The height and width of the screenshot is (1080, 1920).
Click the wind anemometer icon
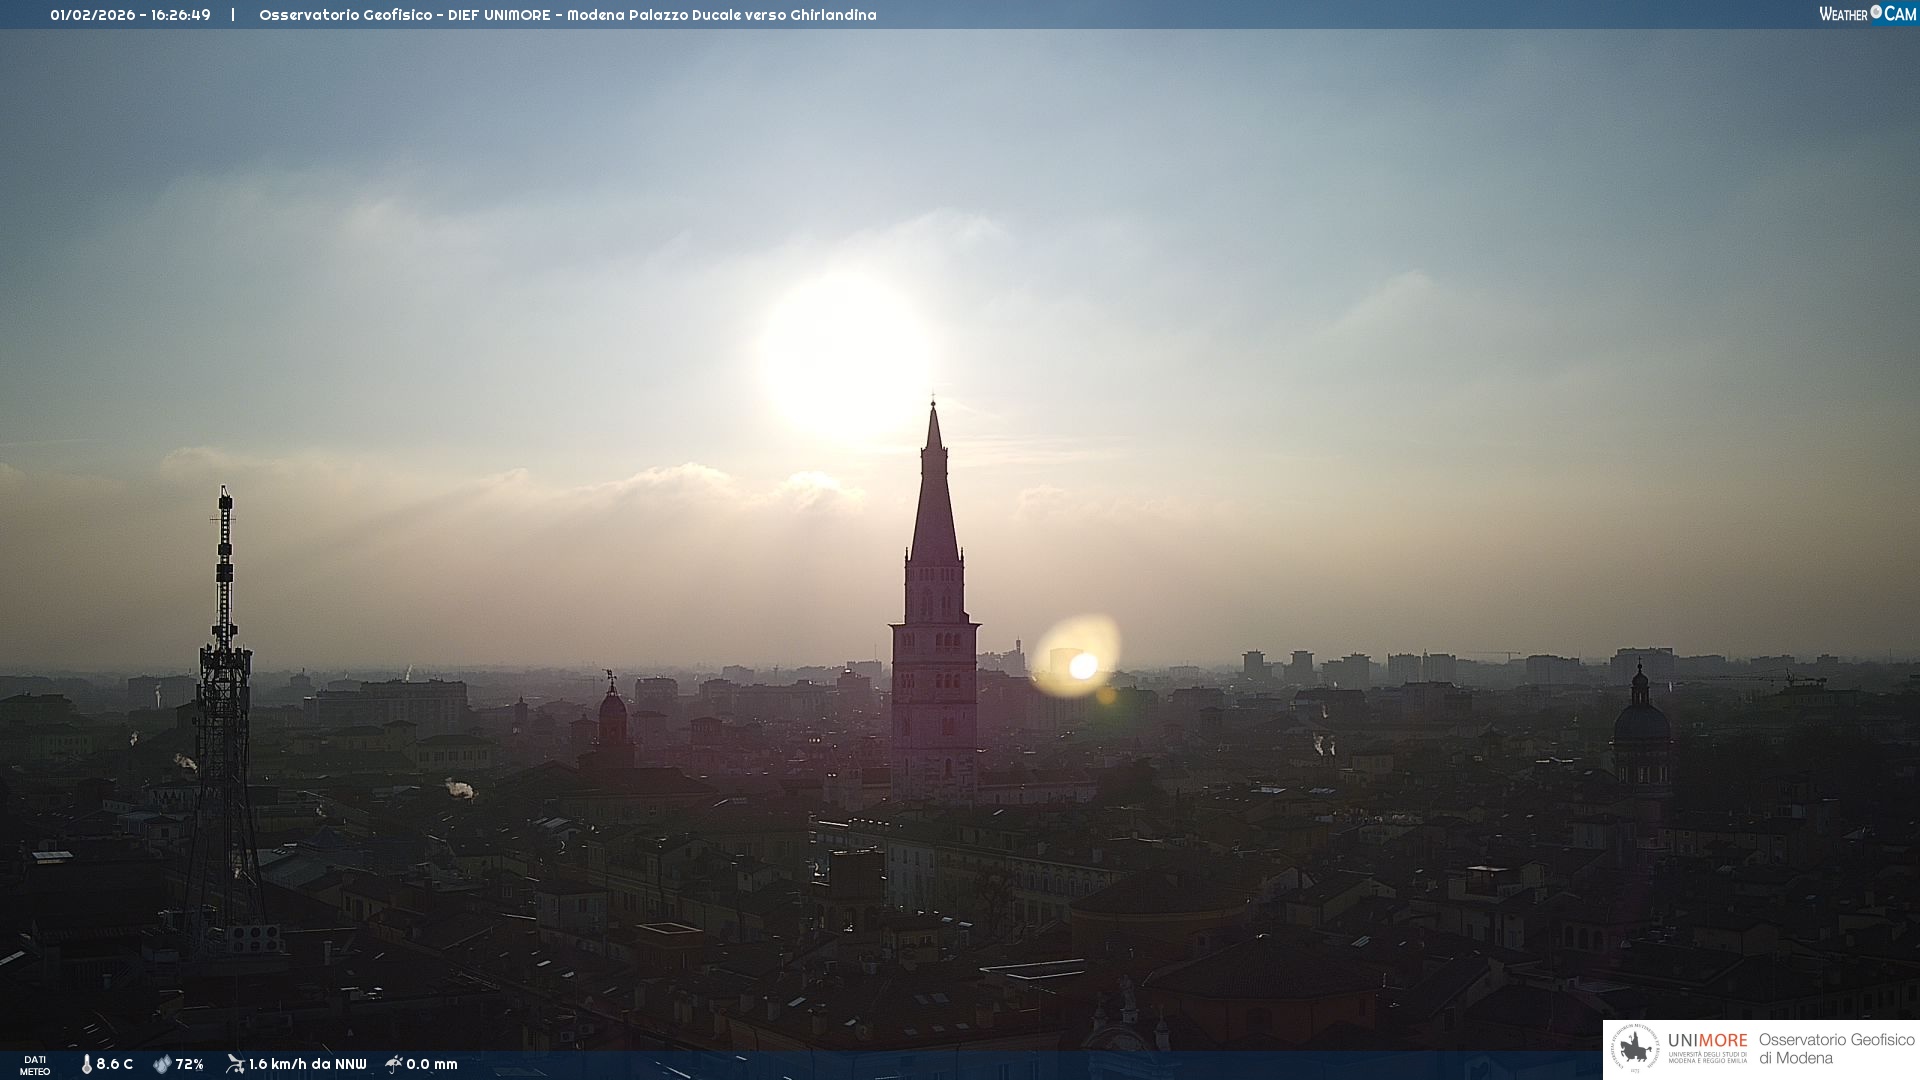(235, 1064)
